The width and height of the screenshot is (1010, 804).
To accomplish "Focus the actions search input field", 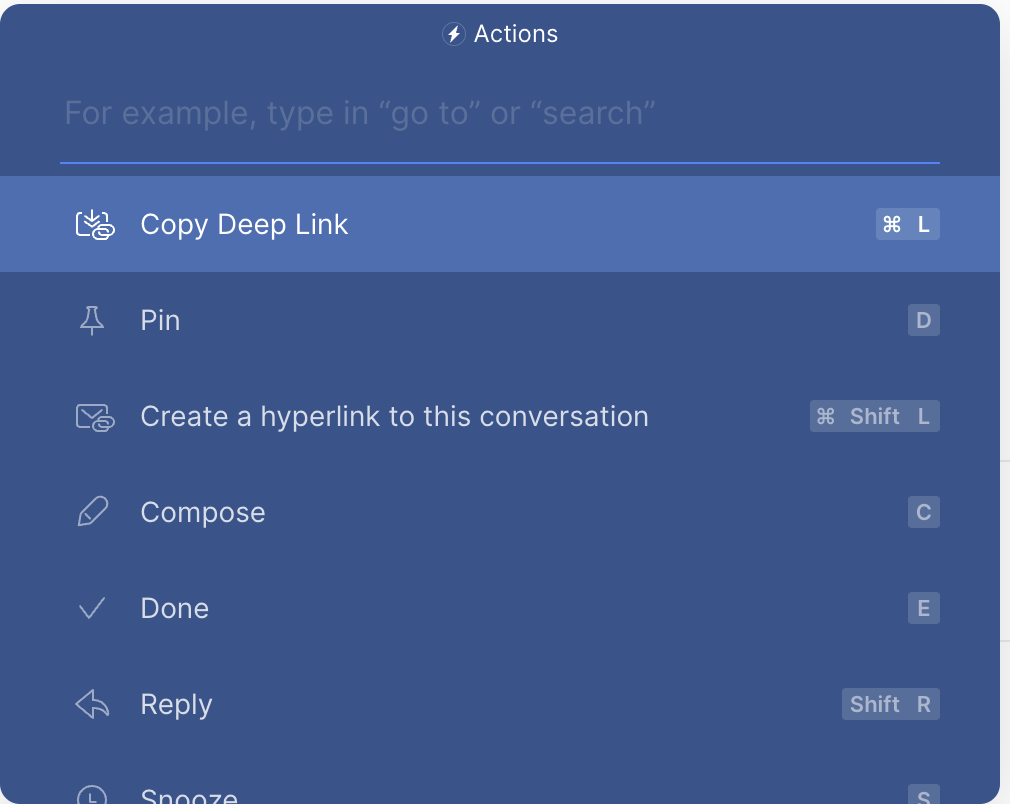I will tap(500, 113).
